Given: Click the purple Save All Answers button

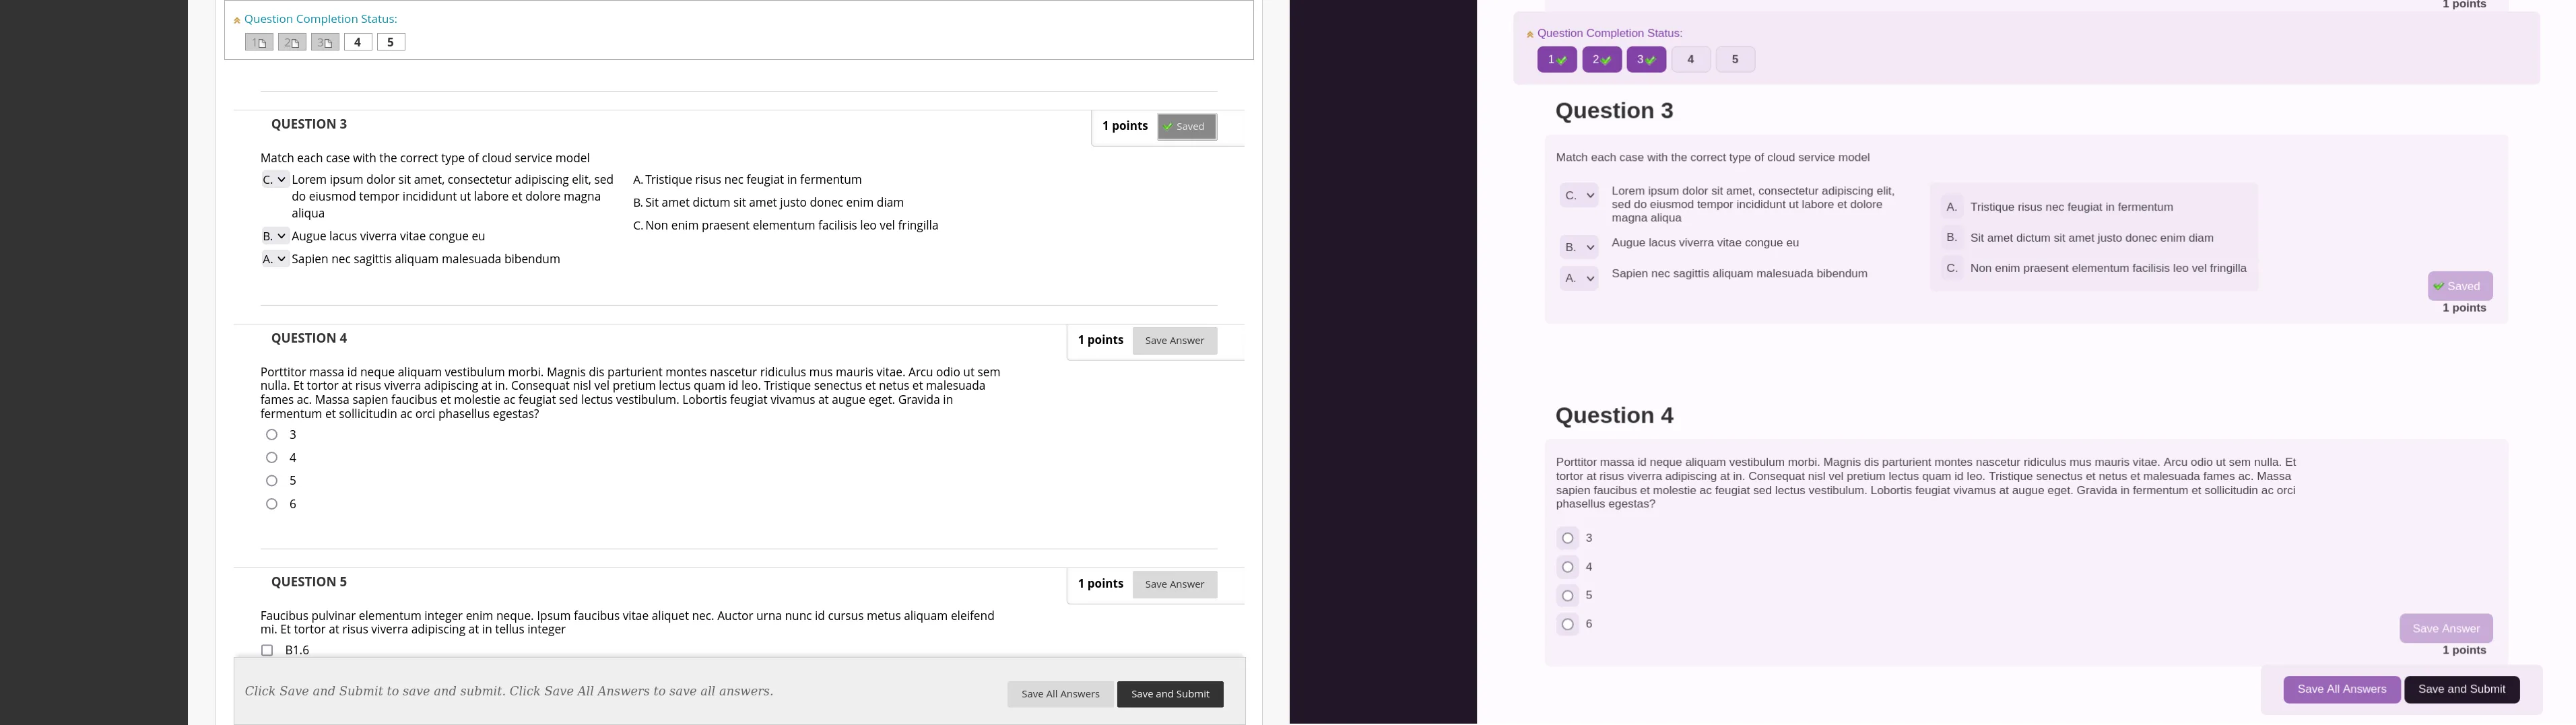Looking at the screenshot, I should [2341, 689].
